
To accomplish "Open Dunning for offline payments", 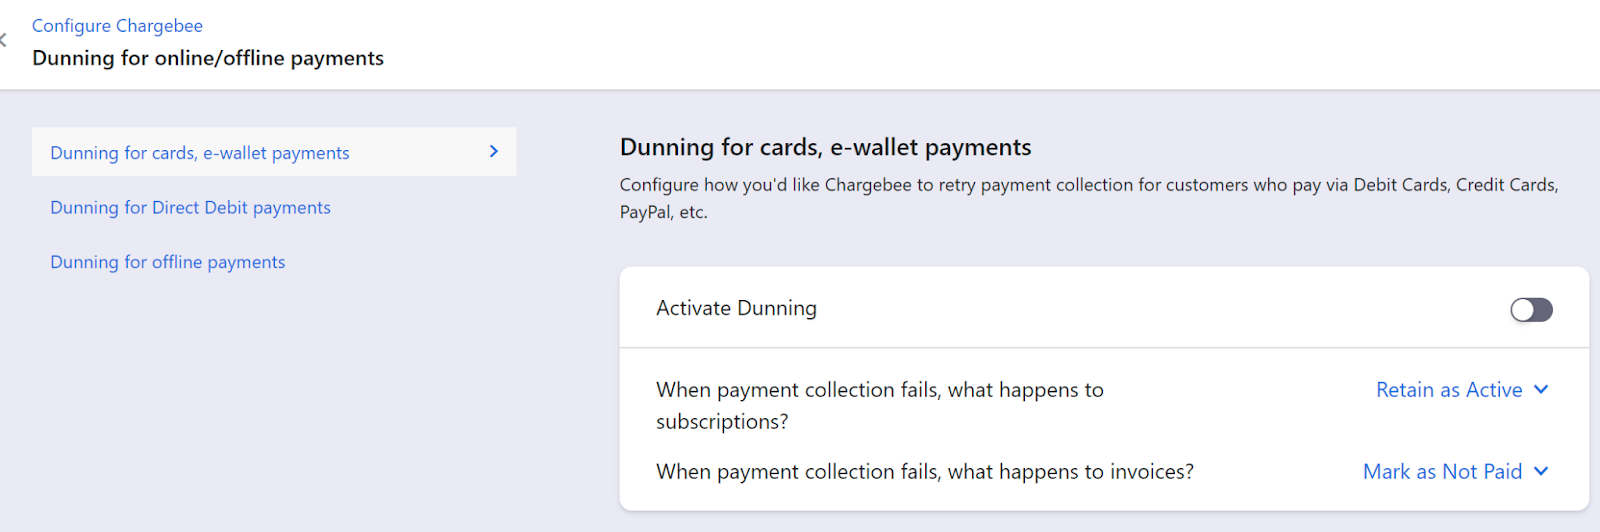I will click(168, 262).
